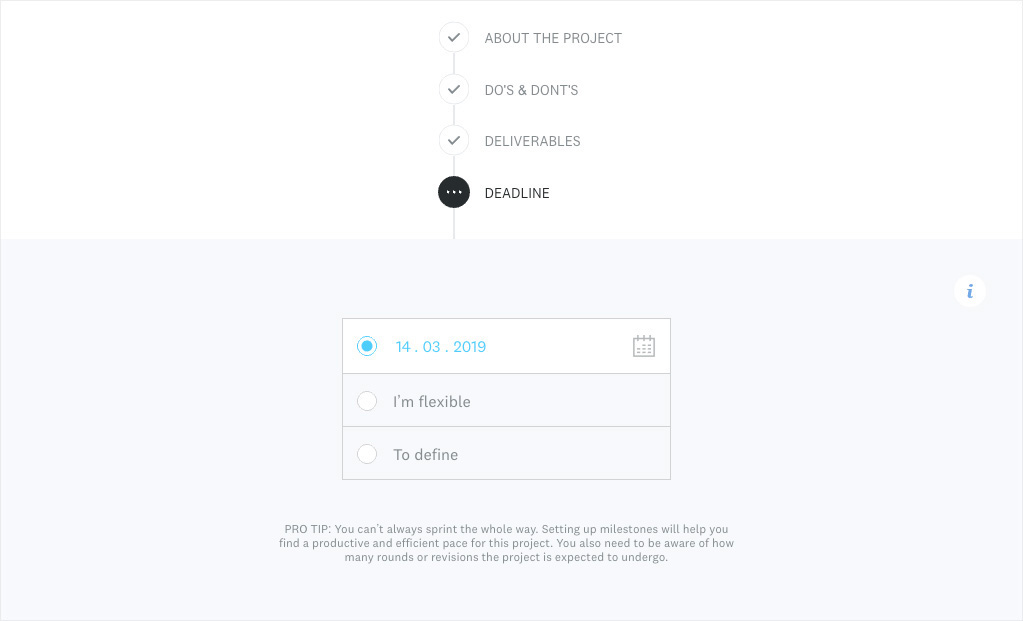Click the month 03 in date field
1023x621 pixels.
[x=431, y=347]
